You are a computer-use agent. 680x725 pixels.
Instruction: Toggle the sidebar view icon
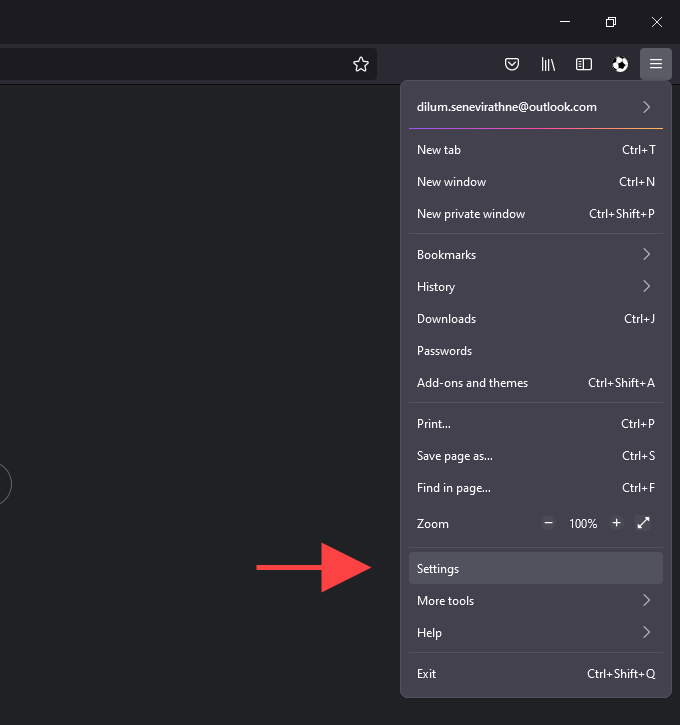click(584, 64)
